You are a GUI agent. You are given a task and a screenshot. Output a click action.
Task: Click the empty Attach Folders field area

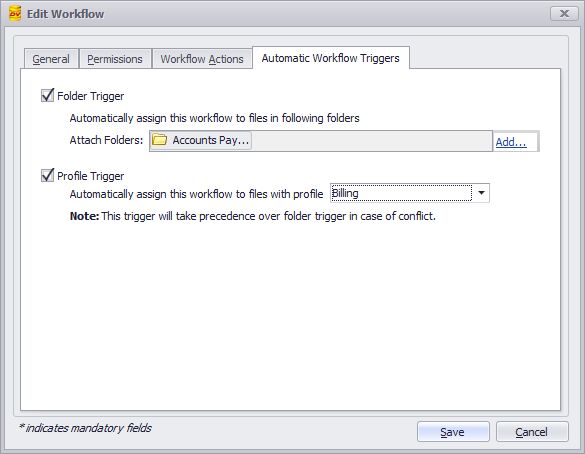point(371,141)
